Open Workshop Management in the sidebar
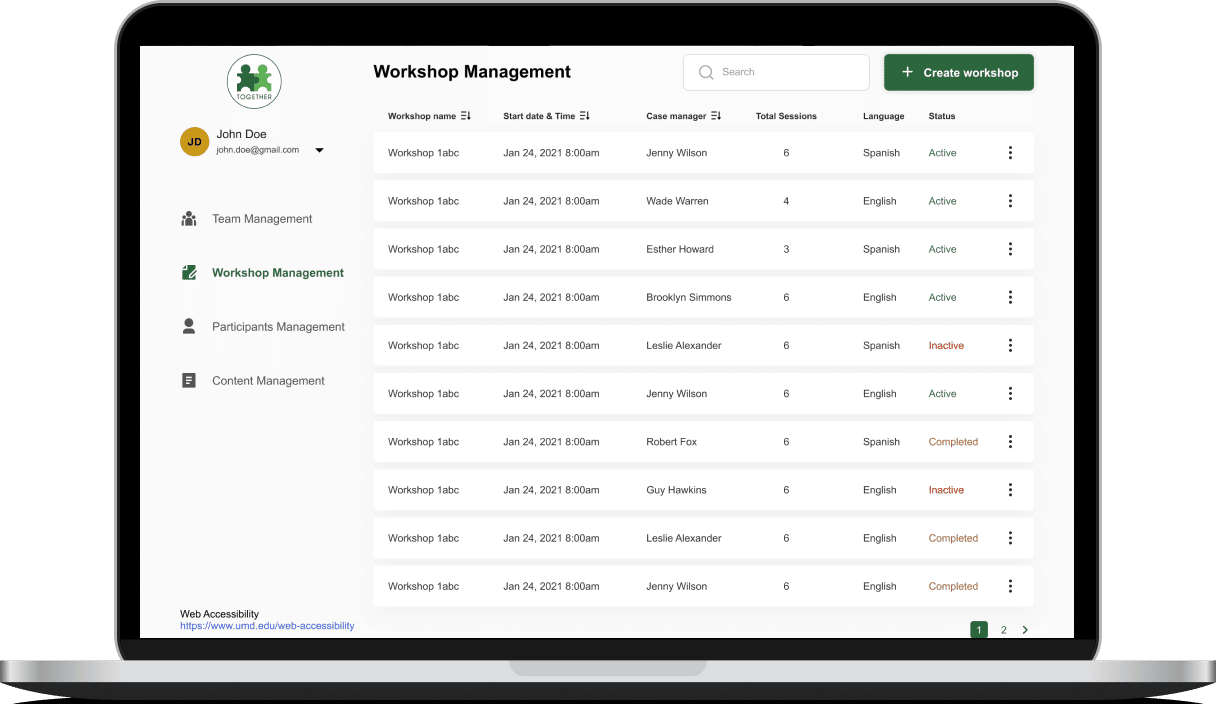 click(x=277, y=273)
